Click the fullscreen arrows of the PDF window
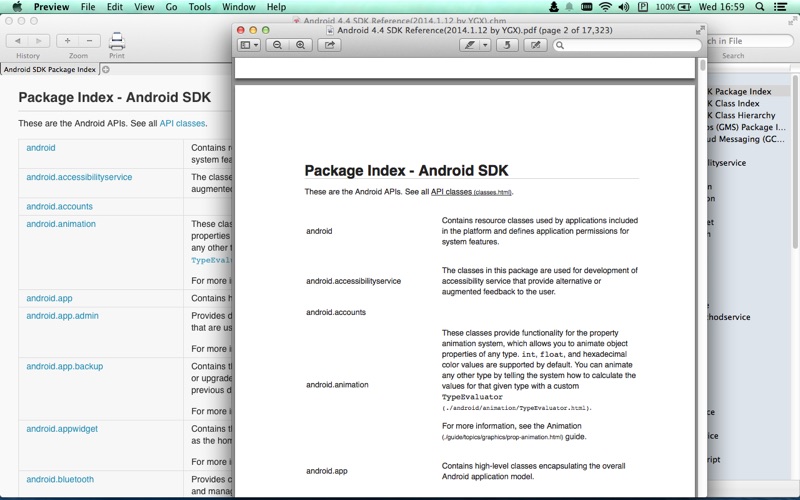800x500 pixels. (x=700, y=30)
